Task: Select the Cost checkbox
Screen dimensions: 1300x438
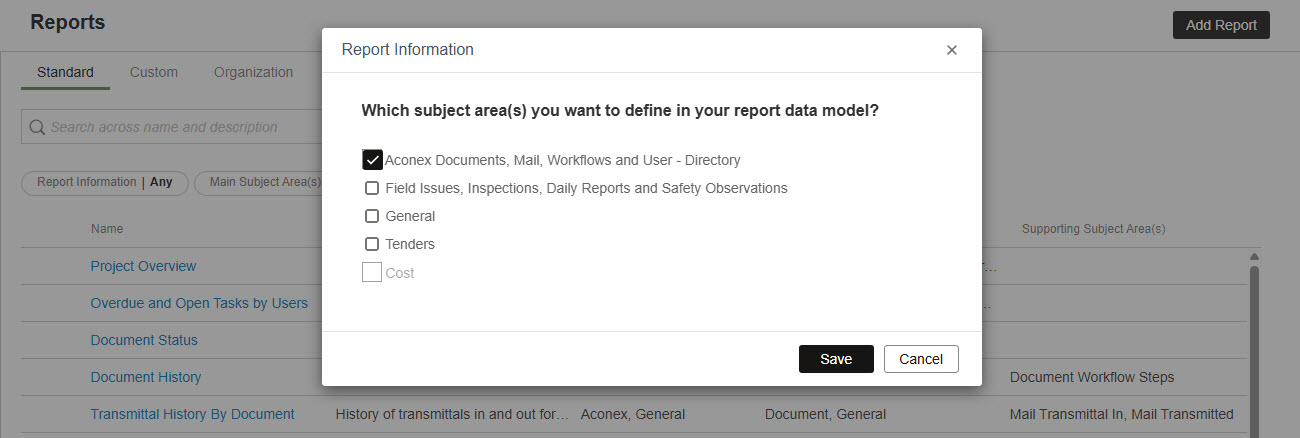Action: [x=372, y=272]
